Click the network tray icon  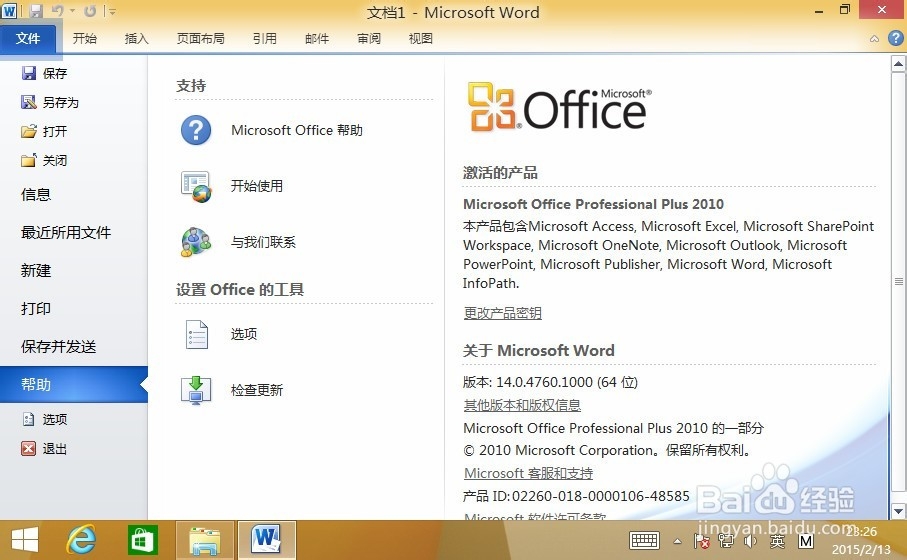point(726,541)
